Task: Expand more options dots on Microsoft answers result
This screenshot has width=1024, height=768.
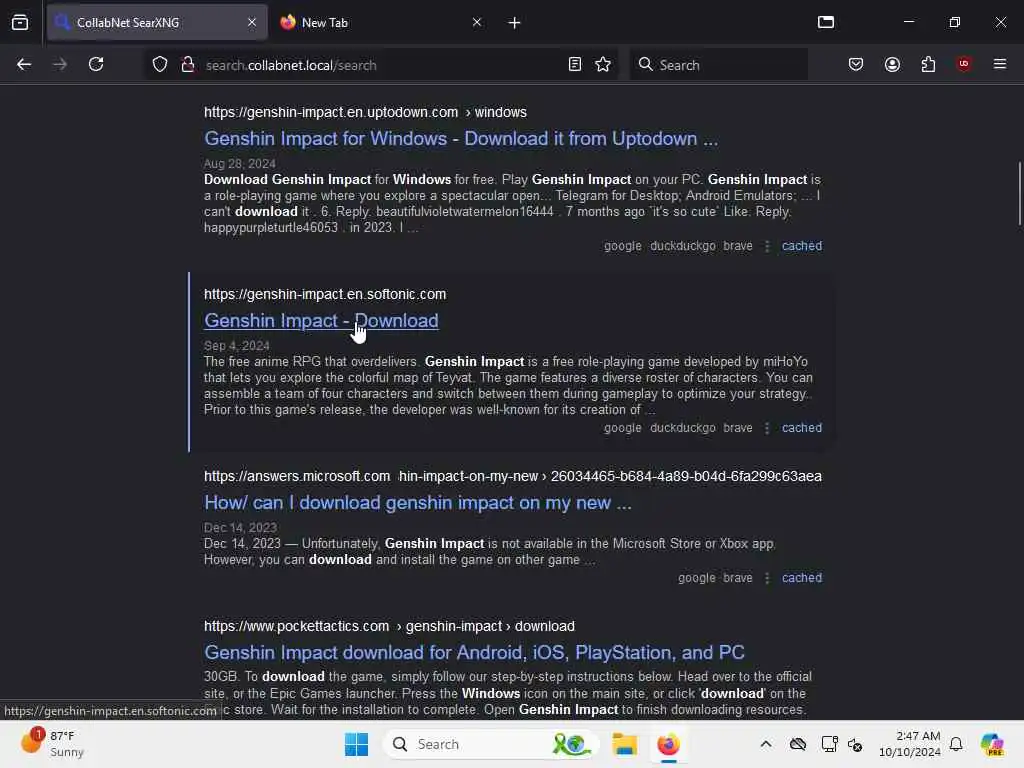Action: tap(767, 578)
